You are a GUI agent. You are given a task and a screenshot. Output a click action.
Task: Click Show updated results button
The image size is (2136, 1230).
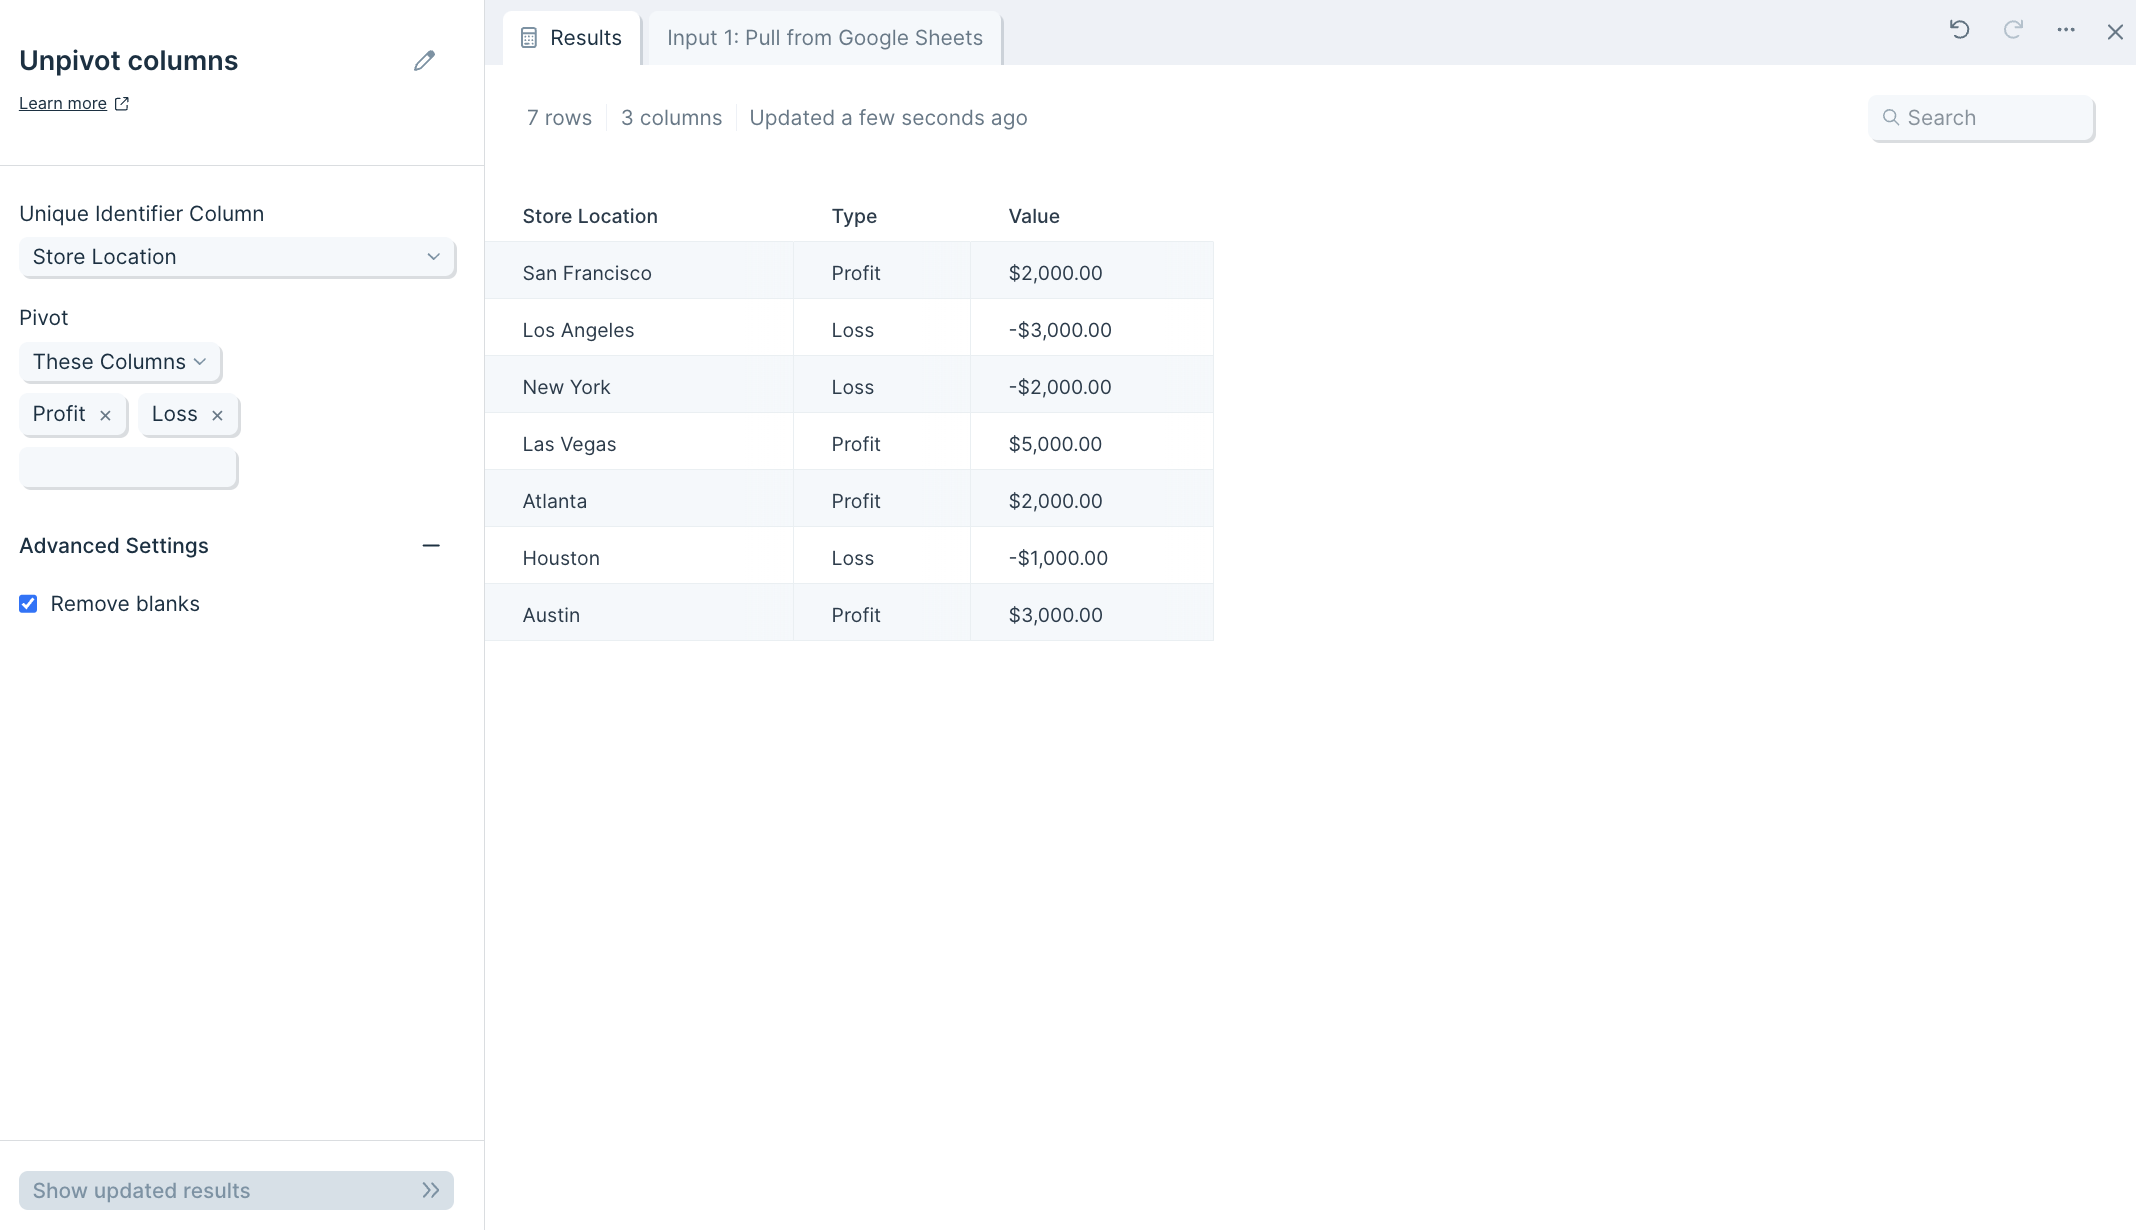[x=236, y=1190]
